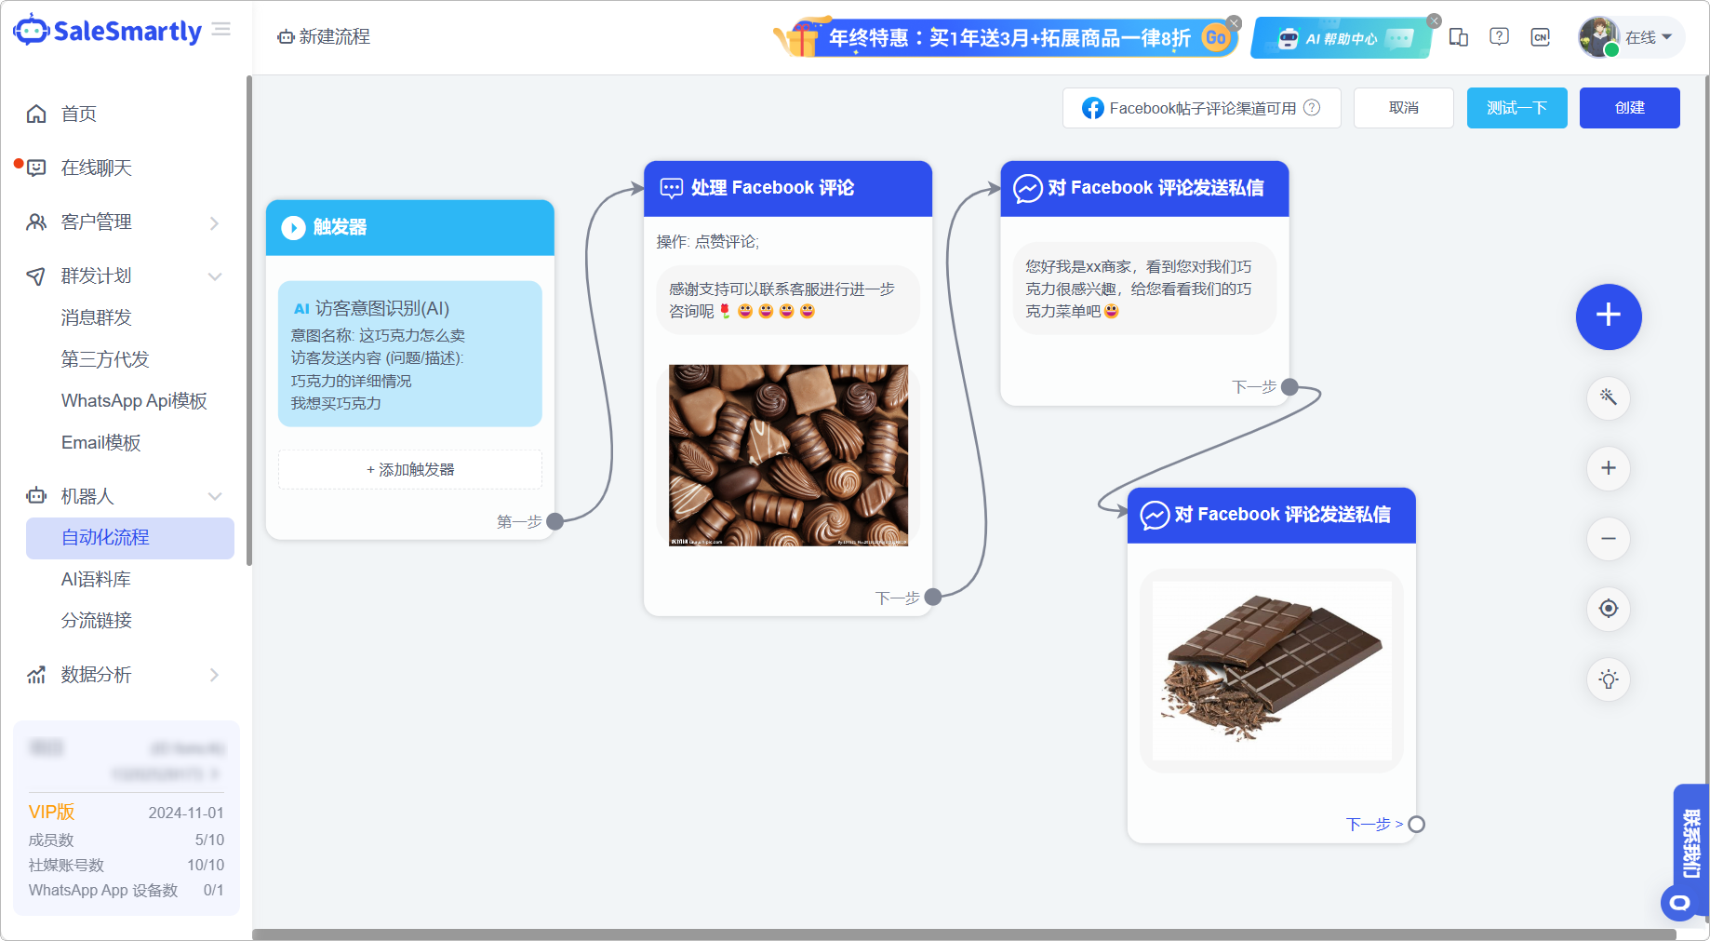Close the year-end promotion banner
This screenshot has width=1710, height=941.
[1234, 22]
